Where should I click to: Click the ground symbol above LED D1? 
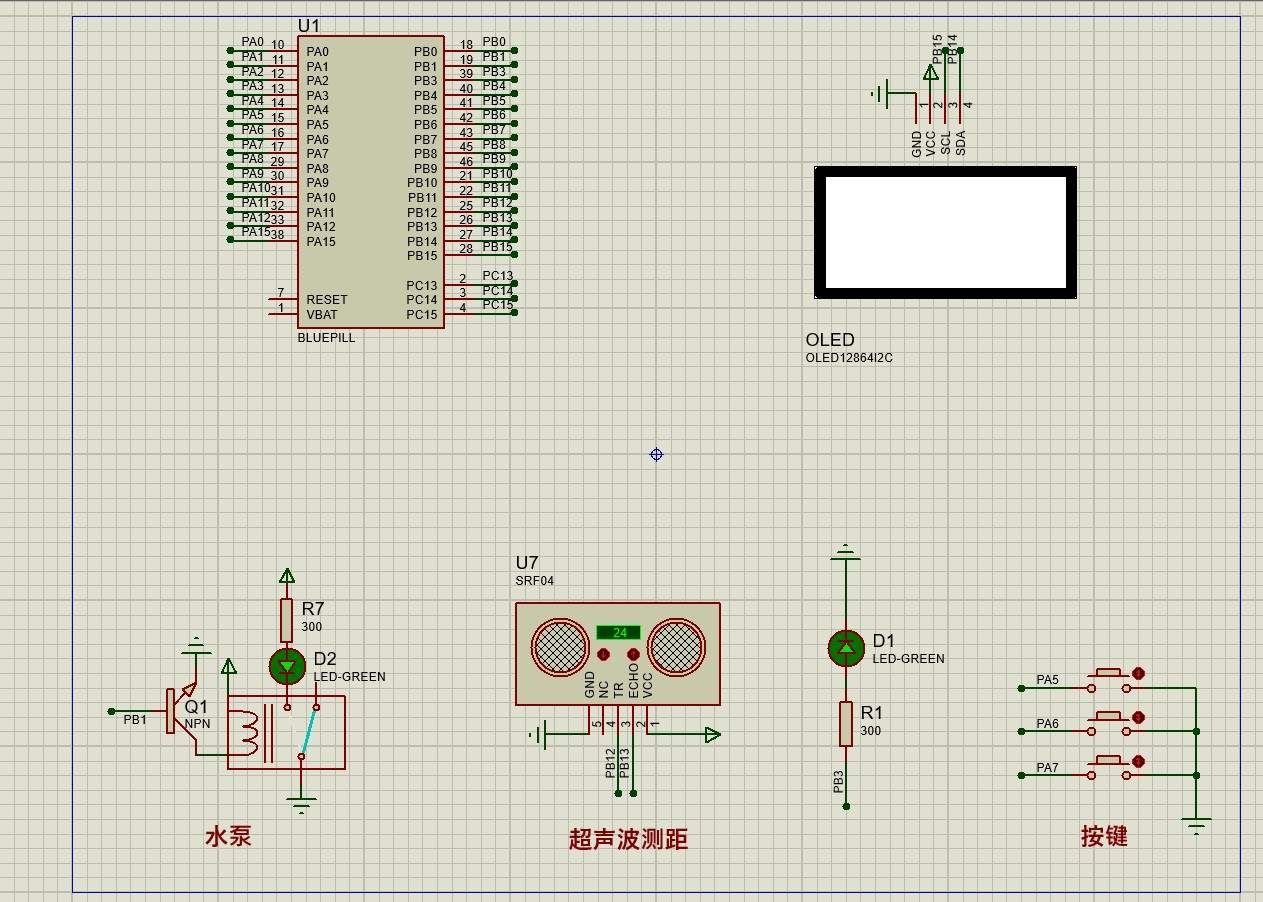click(x=846, y=551)
